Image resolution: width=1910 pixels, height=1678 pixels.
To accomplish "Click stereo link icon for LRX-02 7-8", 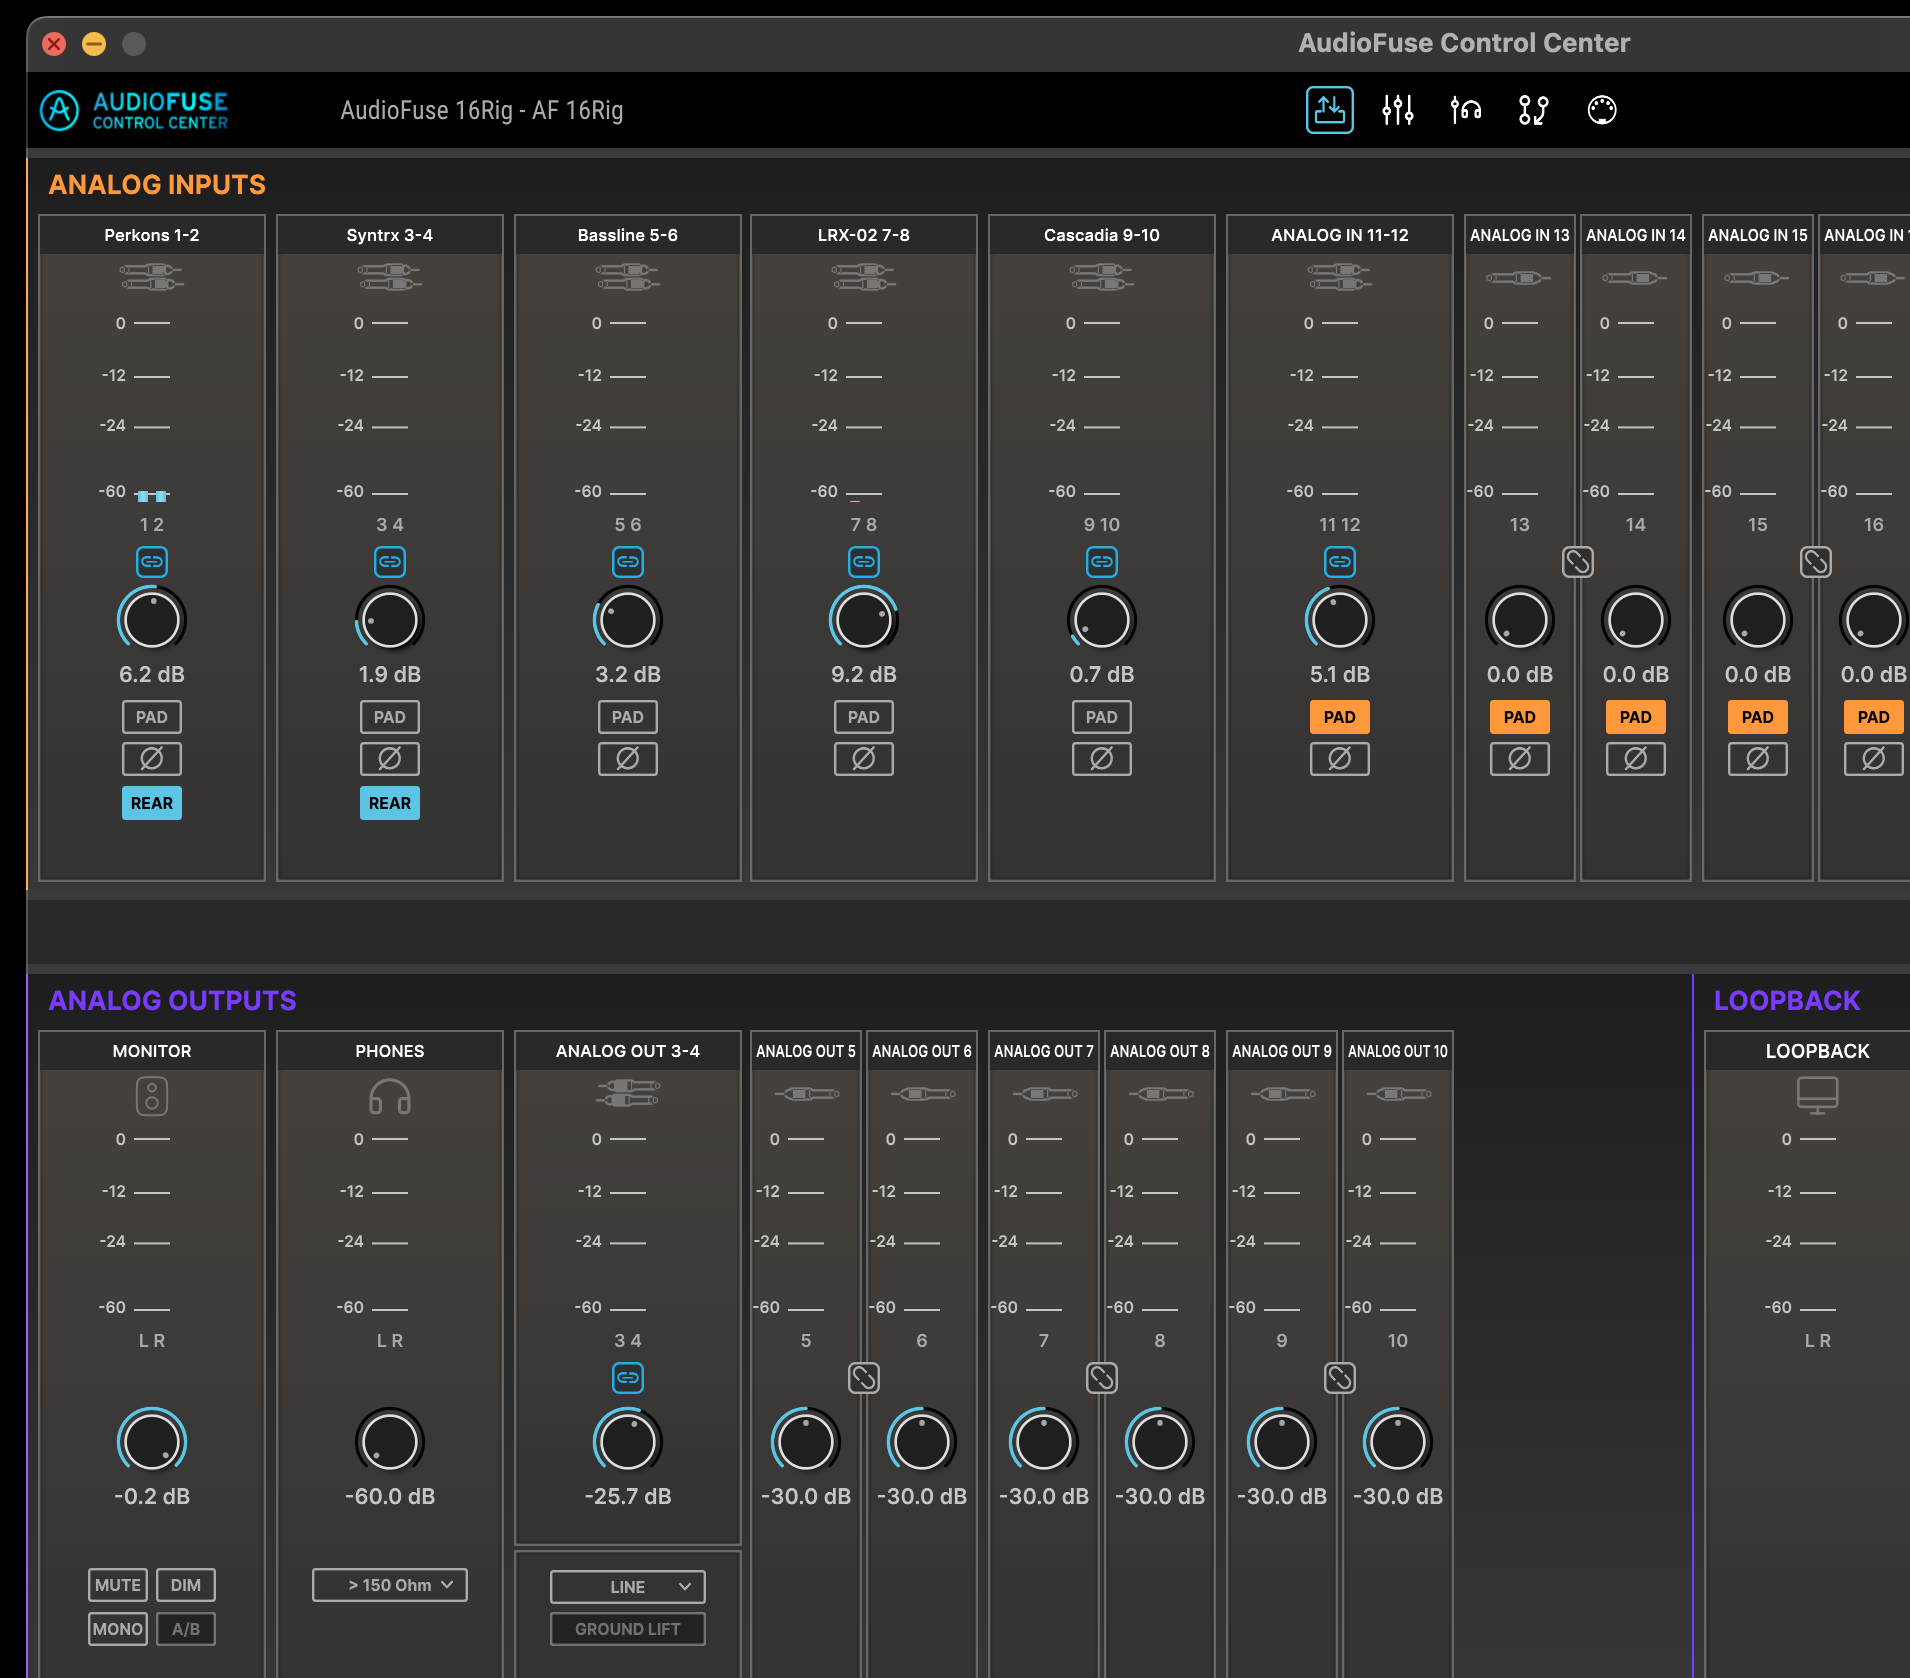I will point(864,562).
